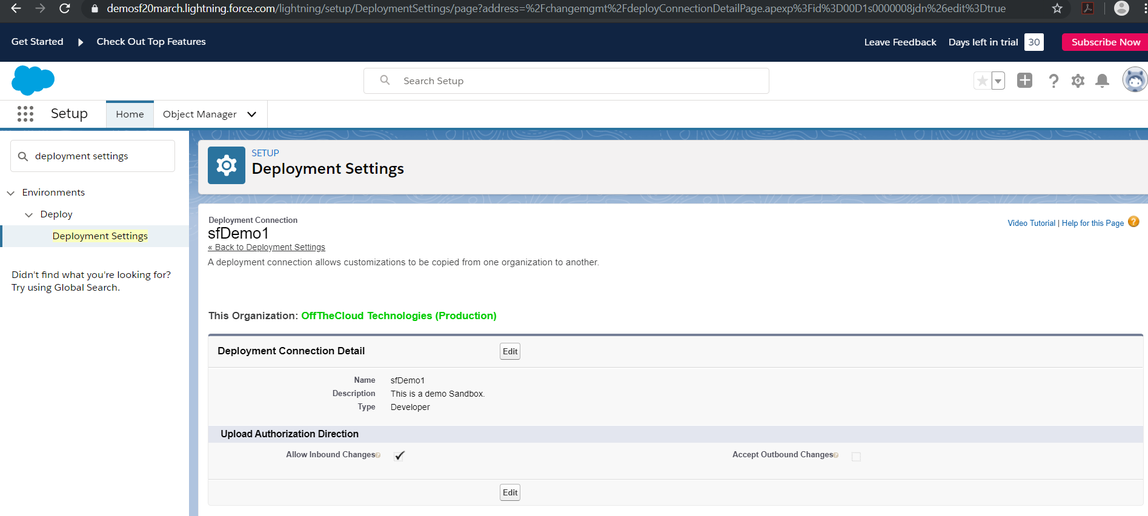
Task: Switch to the Object Manager tab
Action: tap(200, 114)
